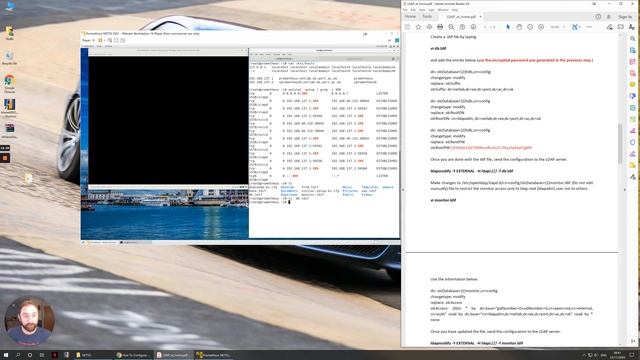Open the View menu in Acrobat

coord(422,10)
